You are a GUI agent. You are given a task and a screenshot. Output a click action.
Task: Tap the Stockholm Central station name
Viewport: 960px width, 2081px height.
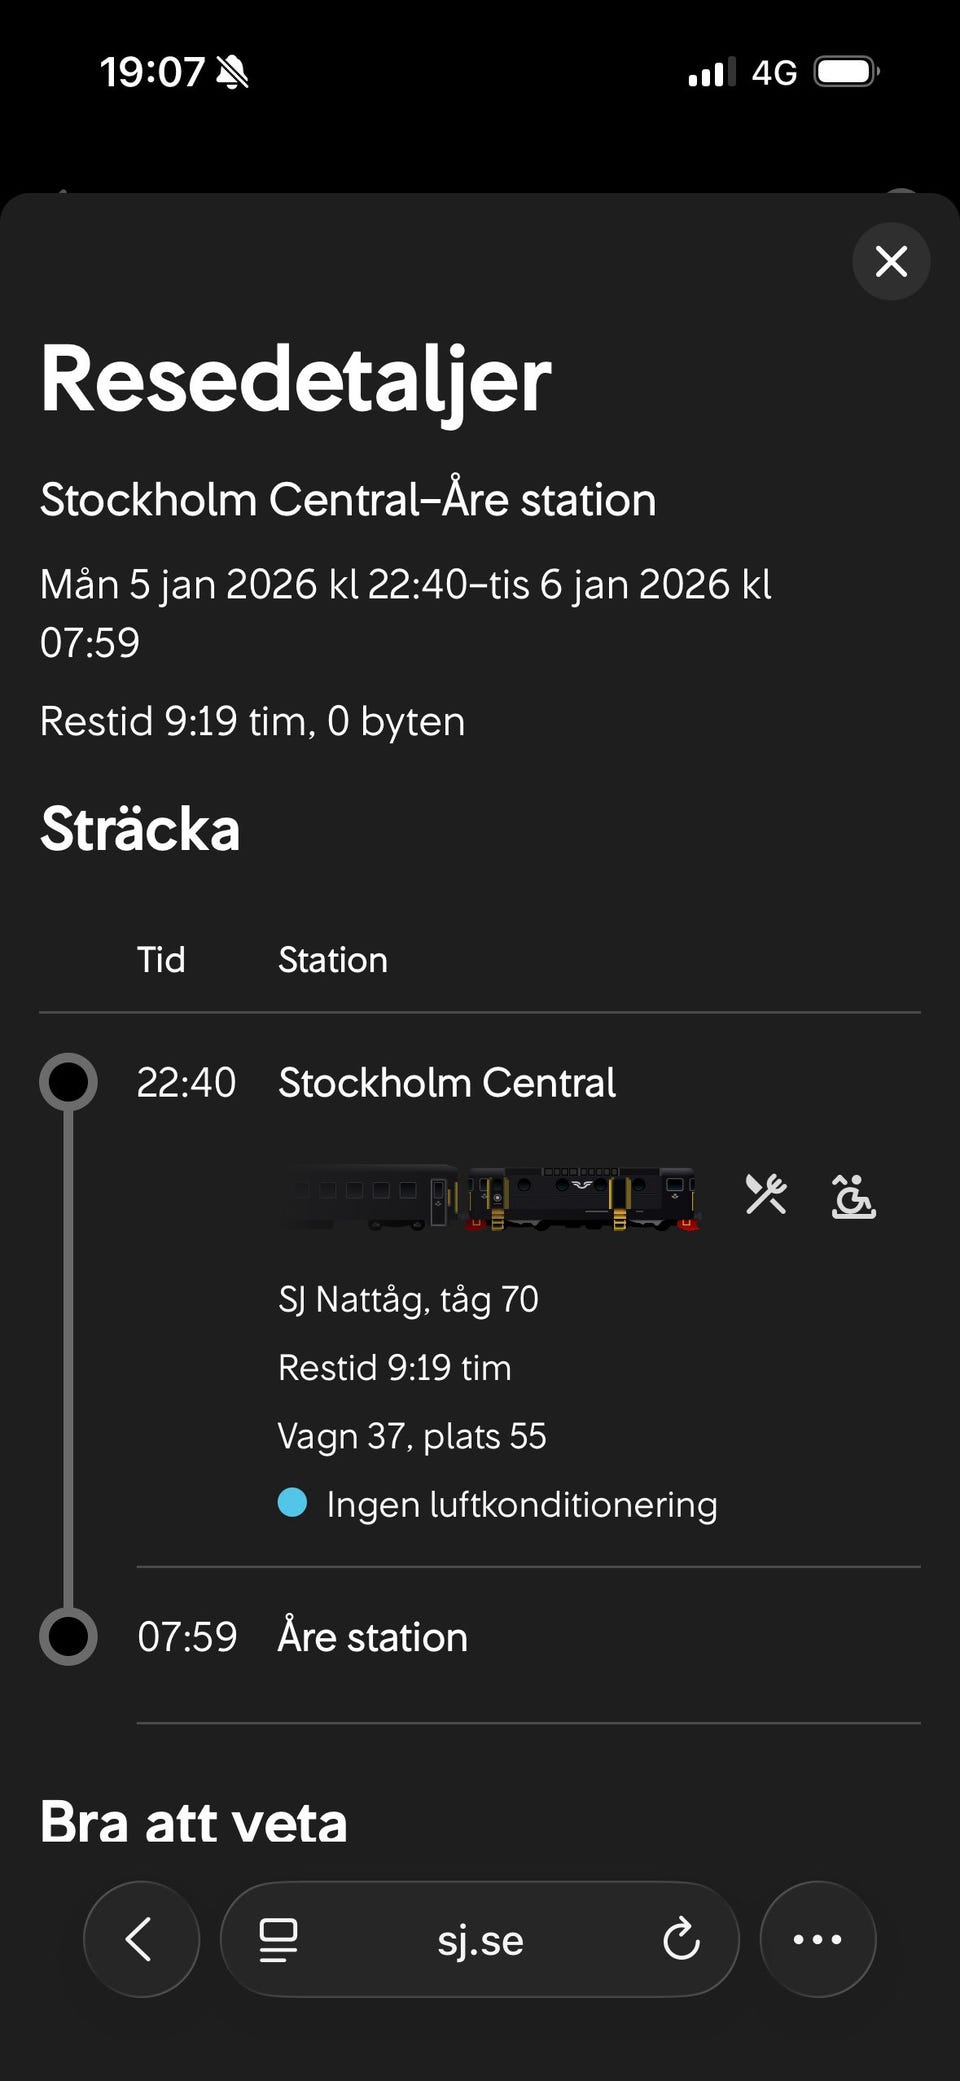(x=446, y=1082)
